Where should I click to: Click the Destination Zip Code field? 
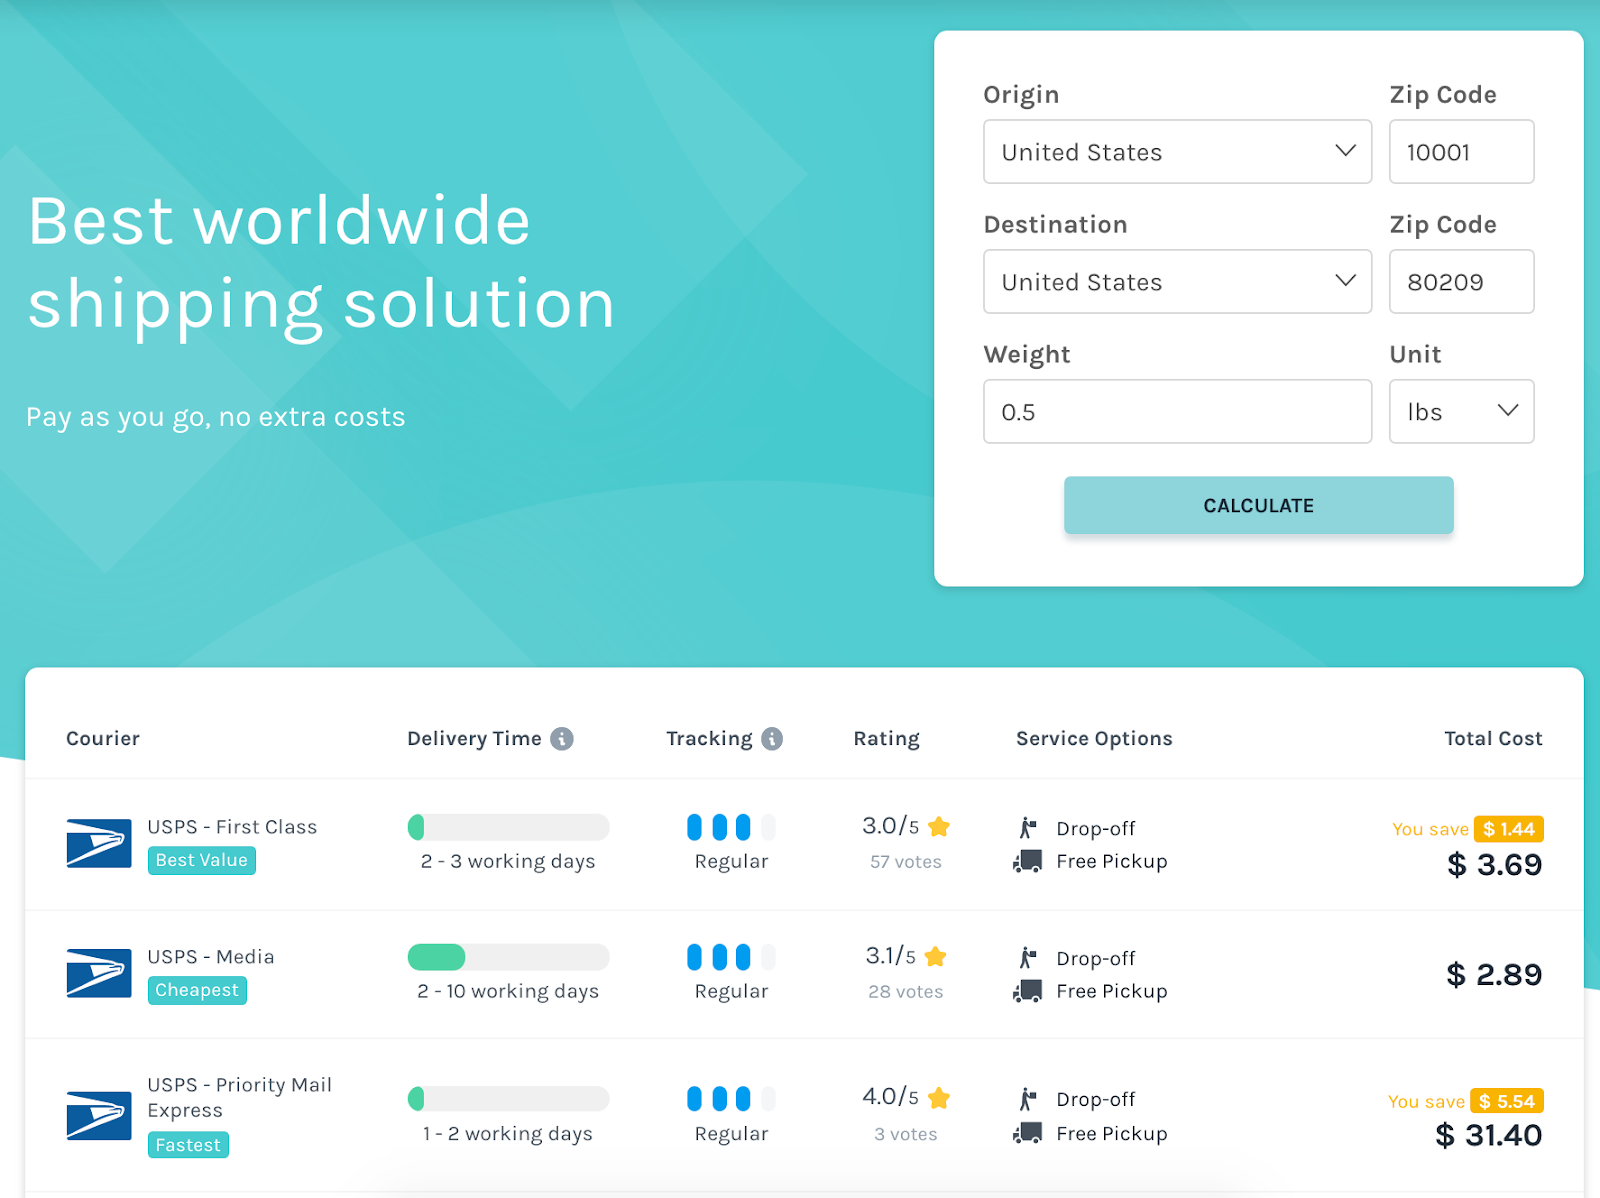1461,282
